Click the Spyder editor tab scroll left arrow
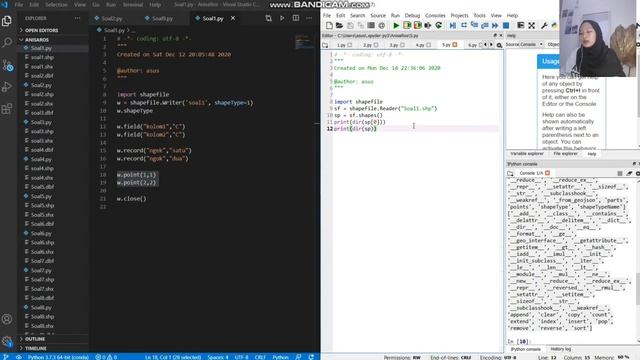 pos(485,45)
